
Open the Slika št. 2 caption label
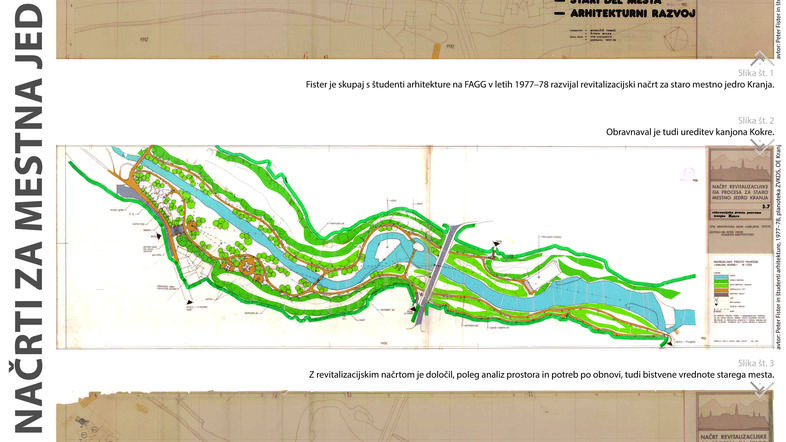755,120
